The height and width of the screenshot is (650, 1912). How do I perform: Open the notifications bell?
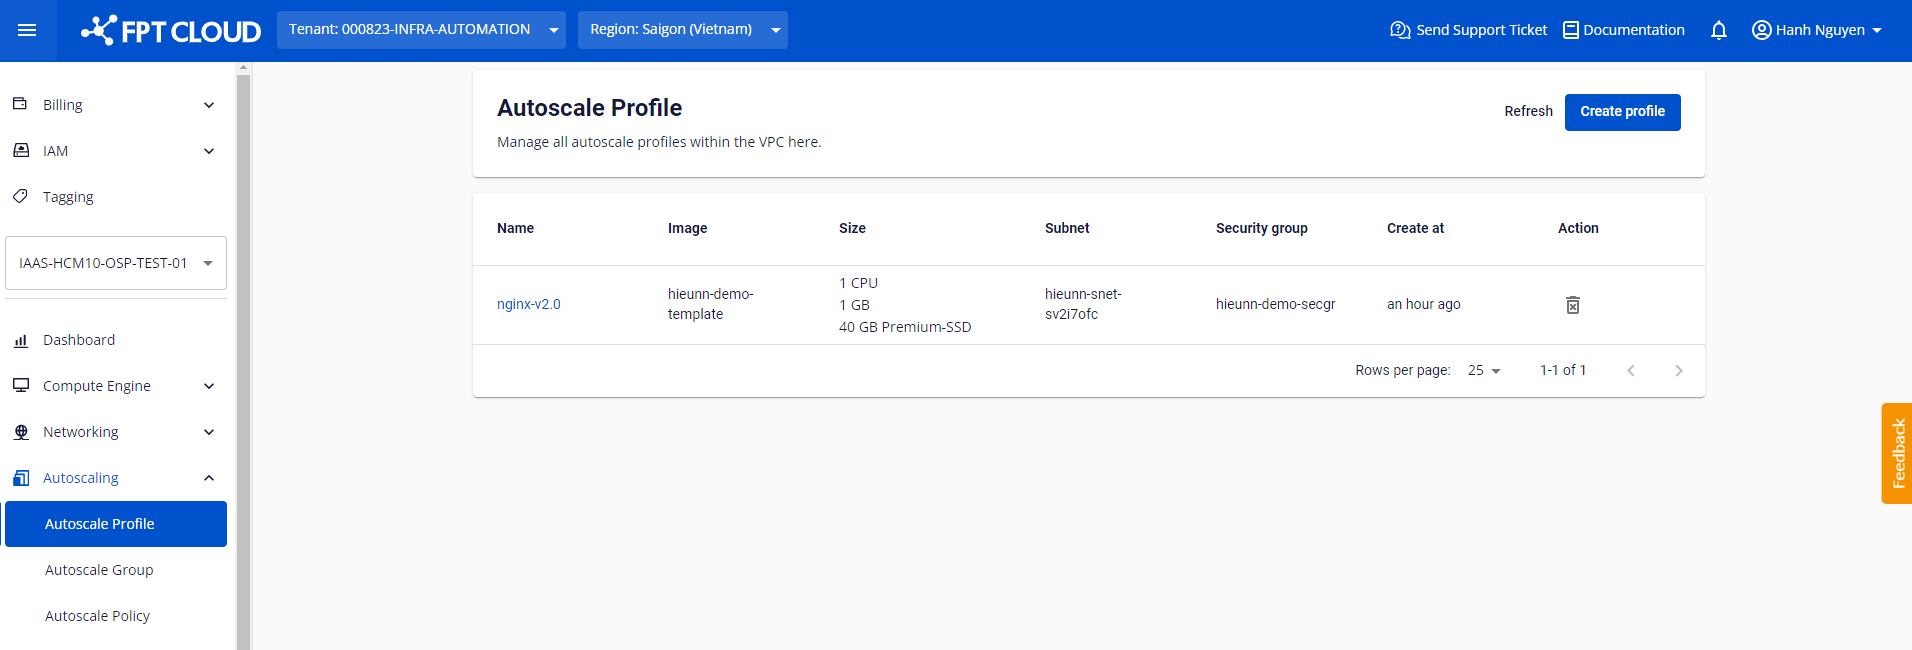1718,30
